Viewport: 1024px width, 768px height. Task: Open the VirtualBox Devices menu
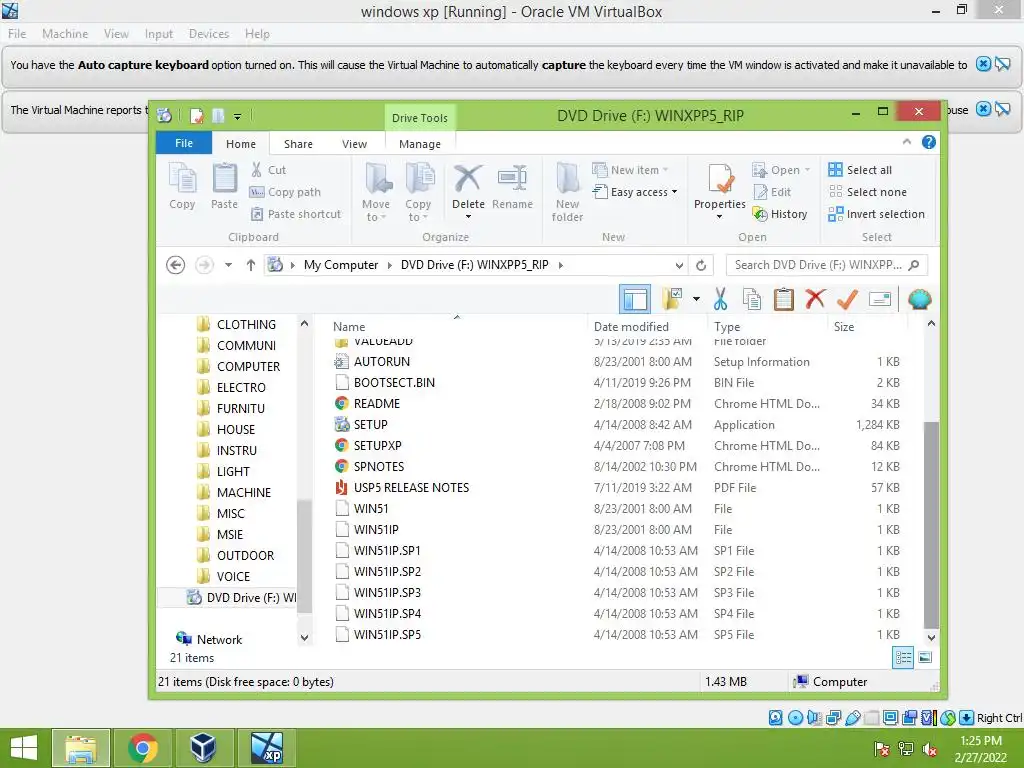tap(208, 34)
